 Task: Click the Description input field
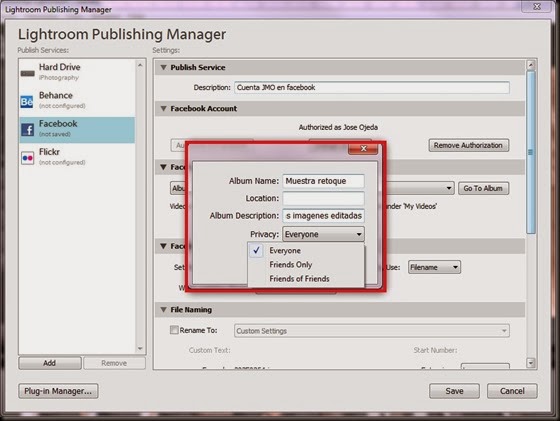tap(371, 87)
